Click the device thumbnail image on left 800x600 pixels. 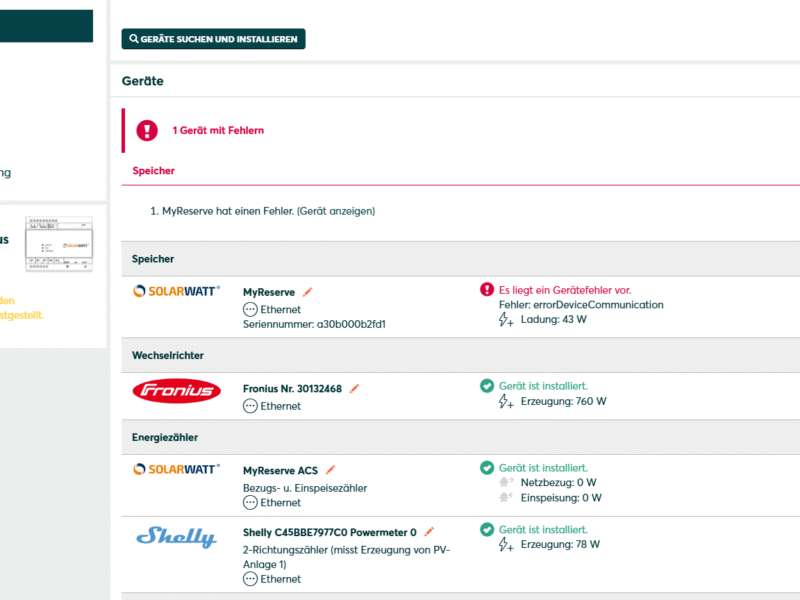point(60,243)
